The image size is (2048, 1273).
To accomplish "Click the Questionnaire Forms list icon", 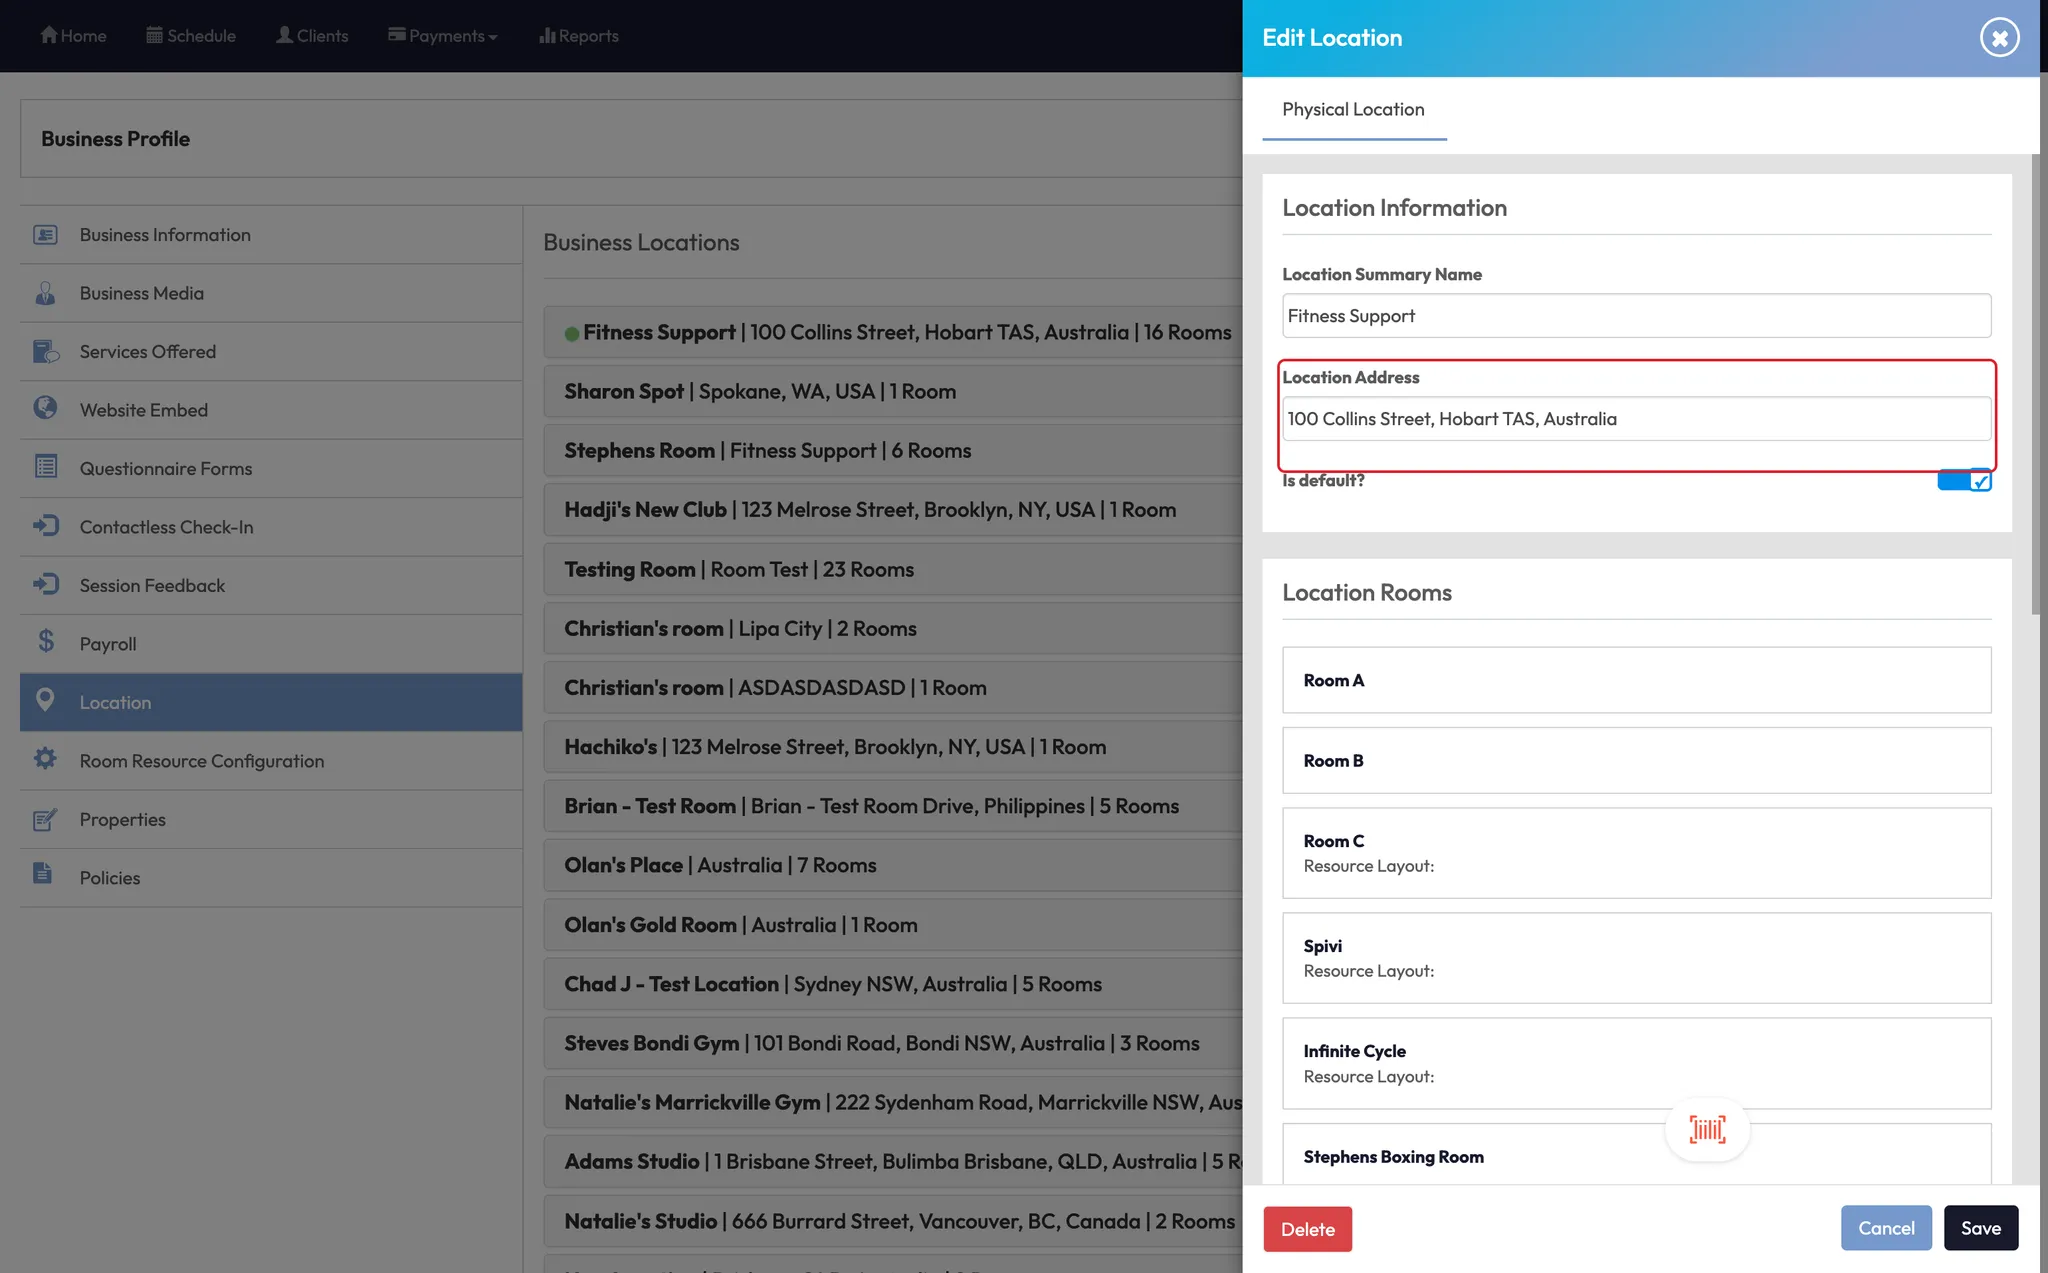I will pyautogui.click(x=45, y=467).
